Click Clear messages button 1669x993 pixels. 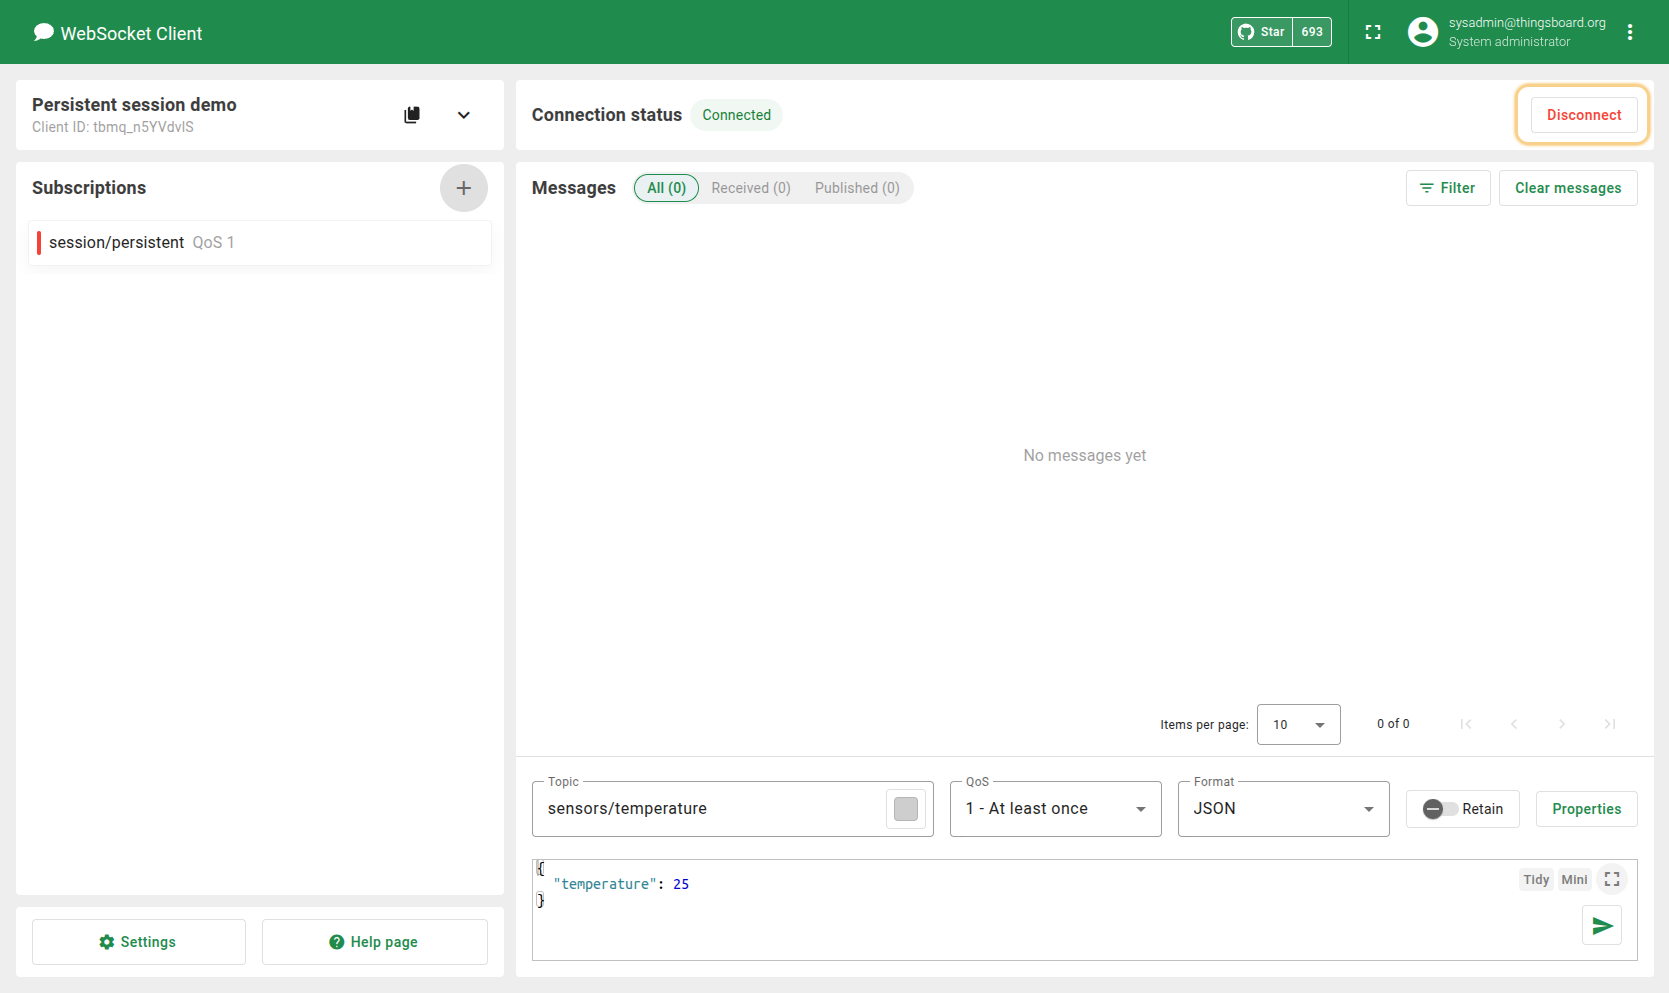(x=1567, y=188)
